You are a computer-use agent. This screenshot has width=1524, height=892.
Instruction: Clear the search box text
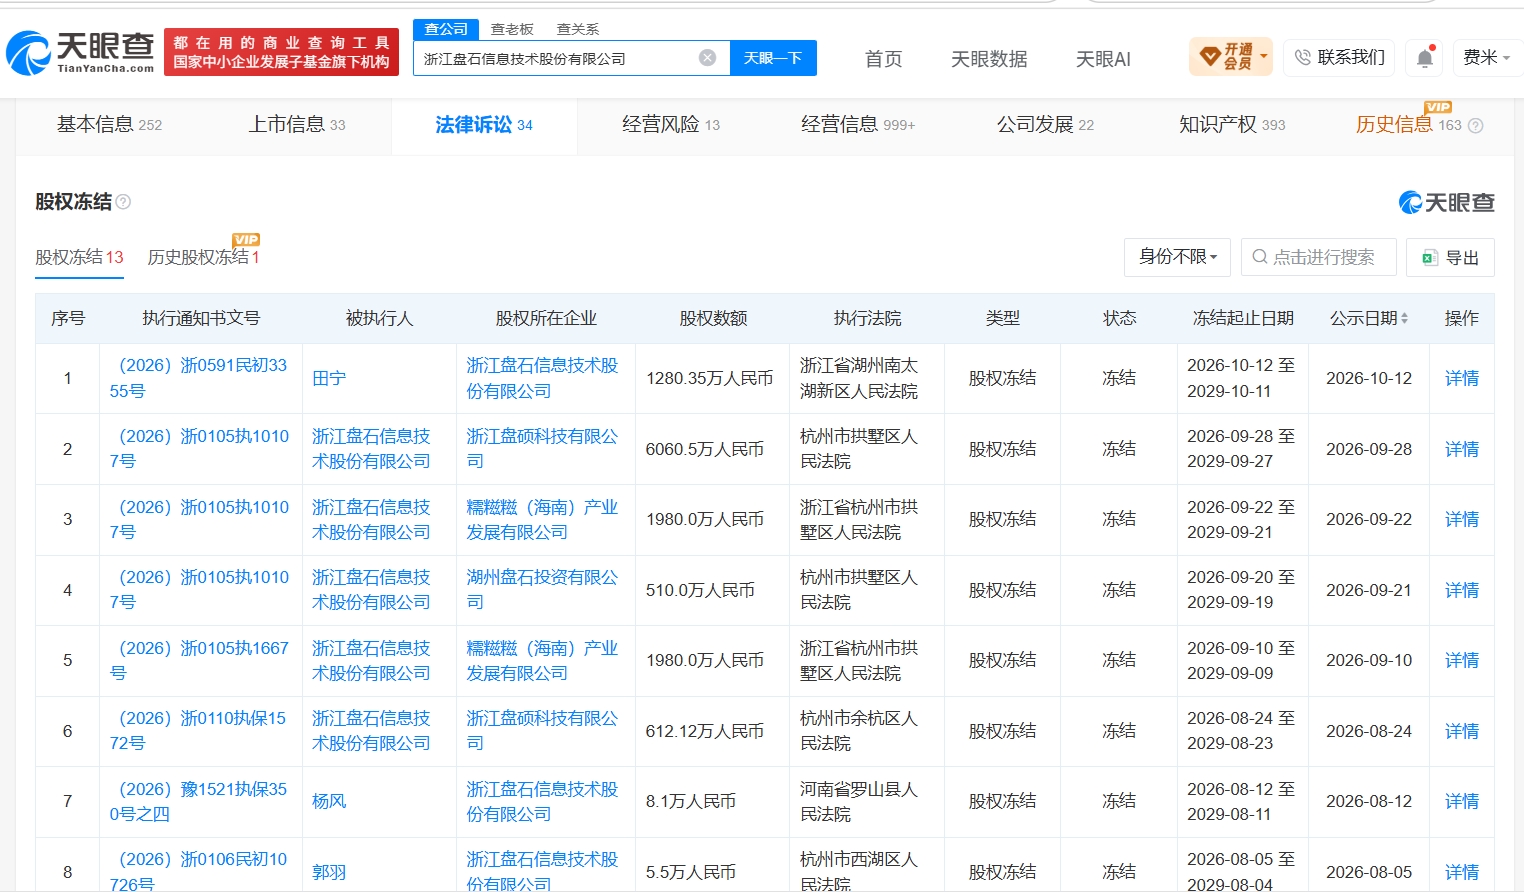click(x=707, y=58)
